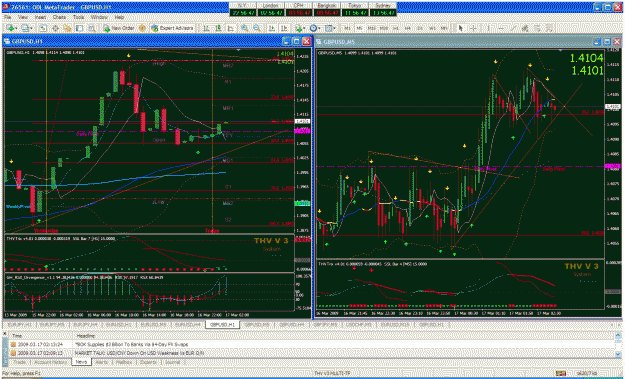This screenshot has width=625, height=379.
Task: Open the Templates dropdown
Action: coord(330,28)
